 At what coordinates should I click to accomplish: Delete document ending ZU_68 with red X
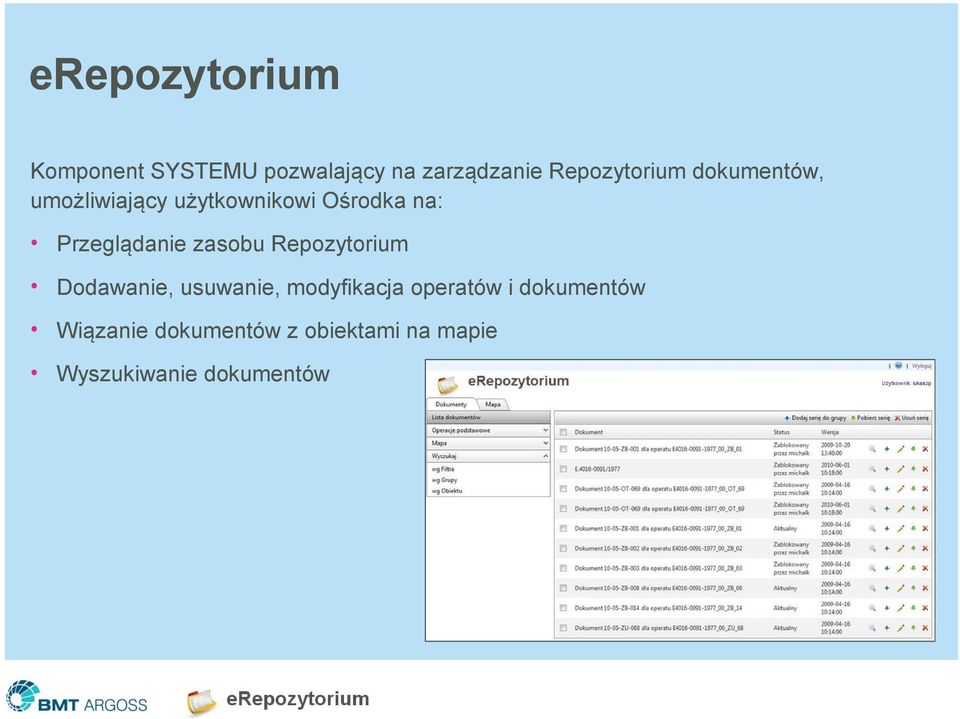click(925, 628)
